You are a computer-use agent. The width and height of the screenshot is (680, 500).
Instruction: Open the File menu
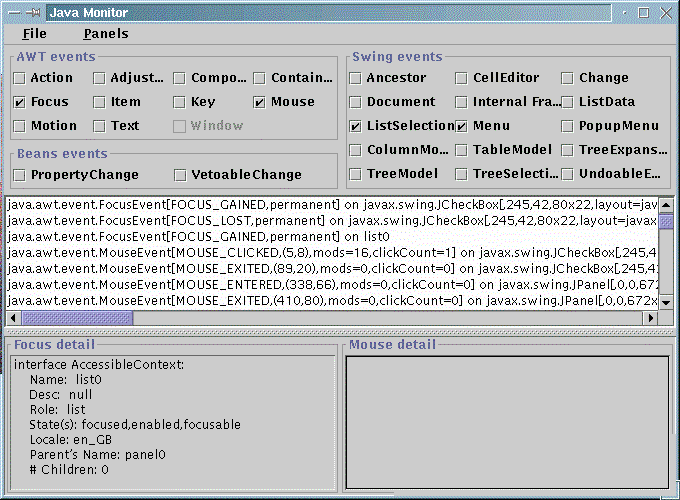pos(34,33)
